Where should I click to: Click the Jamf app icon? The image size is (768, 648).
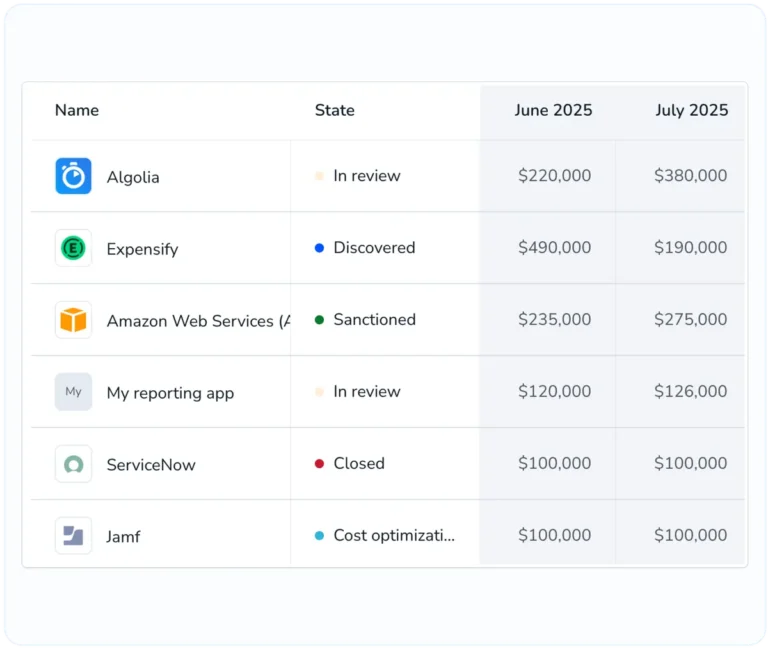click(73, 535)
